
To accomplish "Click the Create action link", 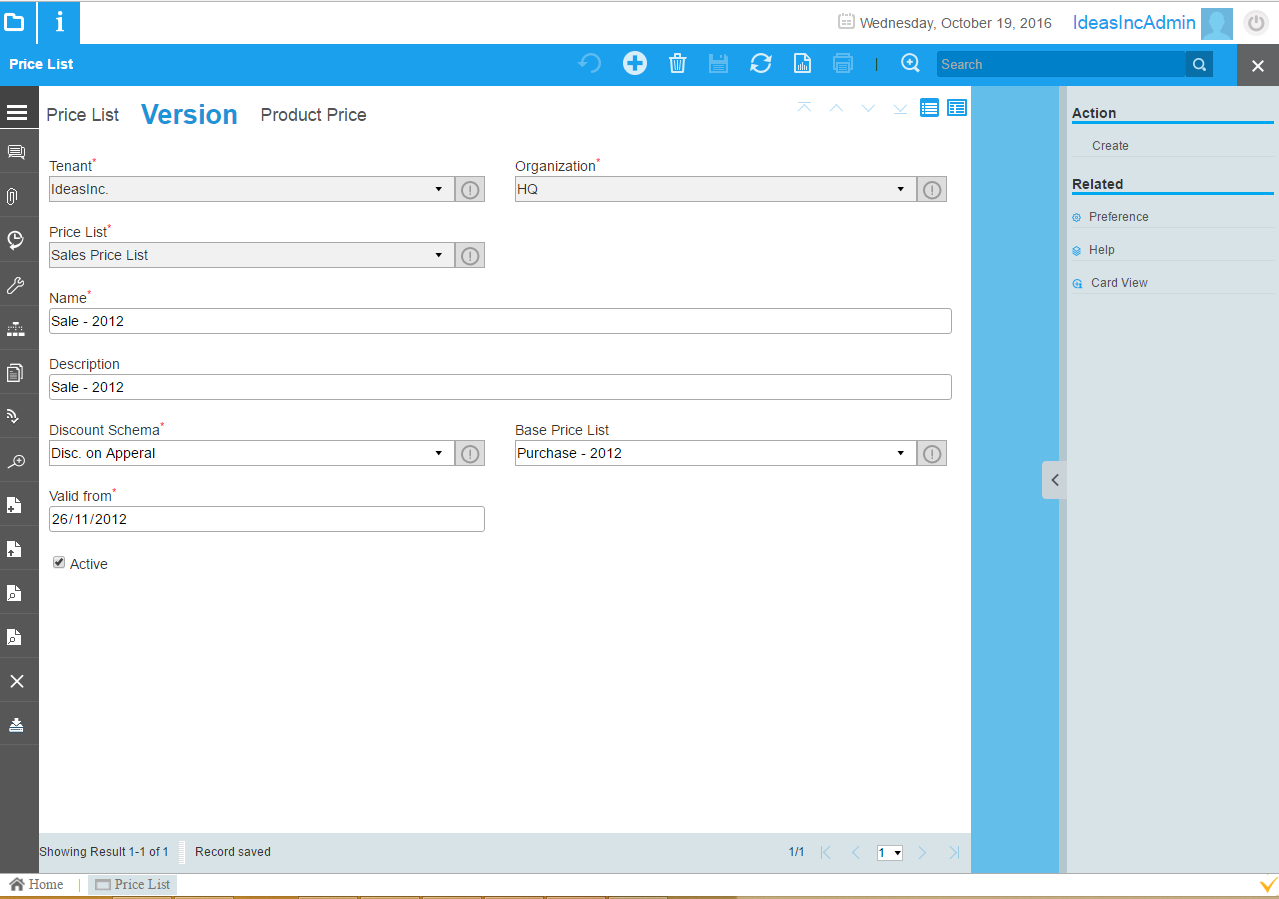I will [1110, 146].
